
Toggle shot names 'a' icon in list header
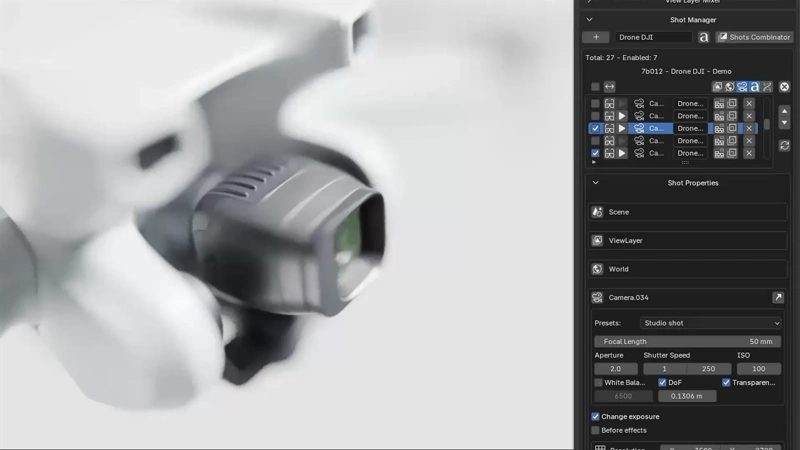755,87
